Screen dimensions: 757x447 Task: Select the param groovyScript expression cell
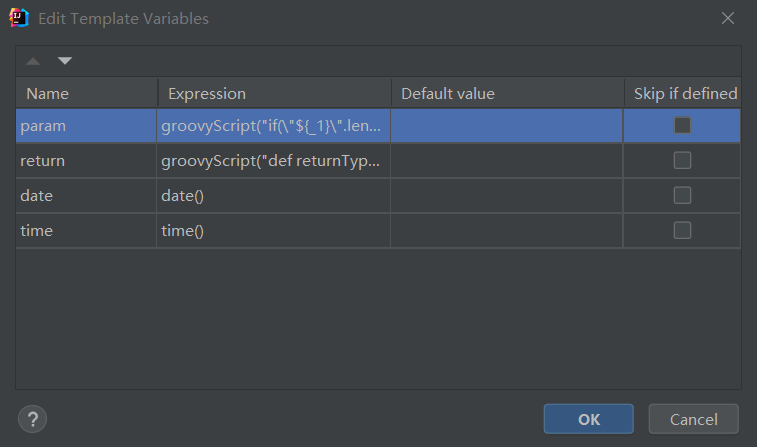pos(273,126)
